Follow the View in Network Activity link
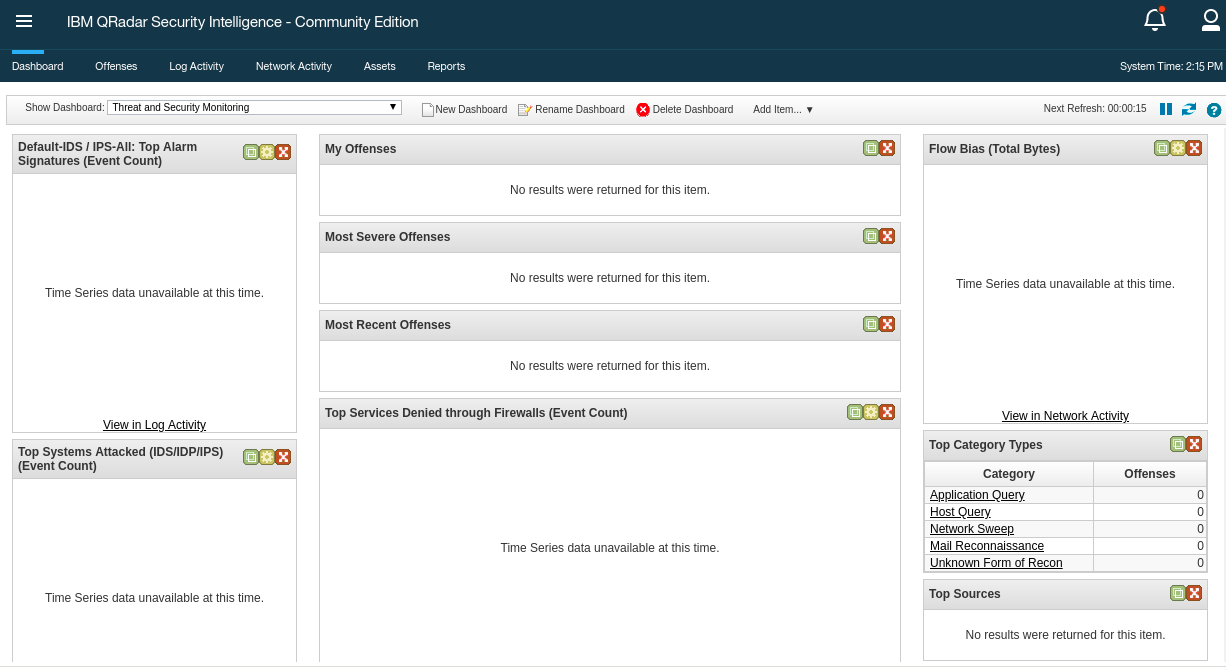1226x667 pixels. [x=1066, y=416]
